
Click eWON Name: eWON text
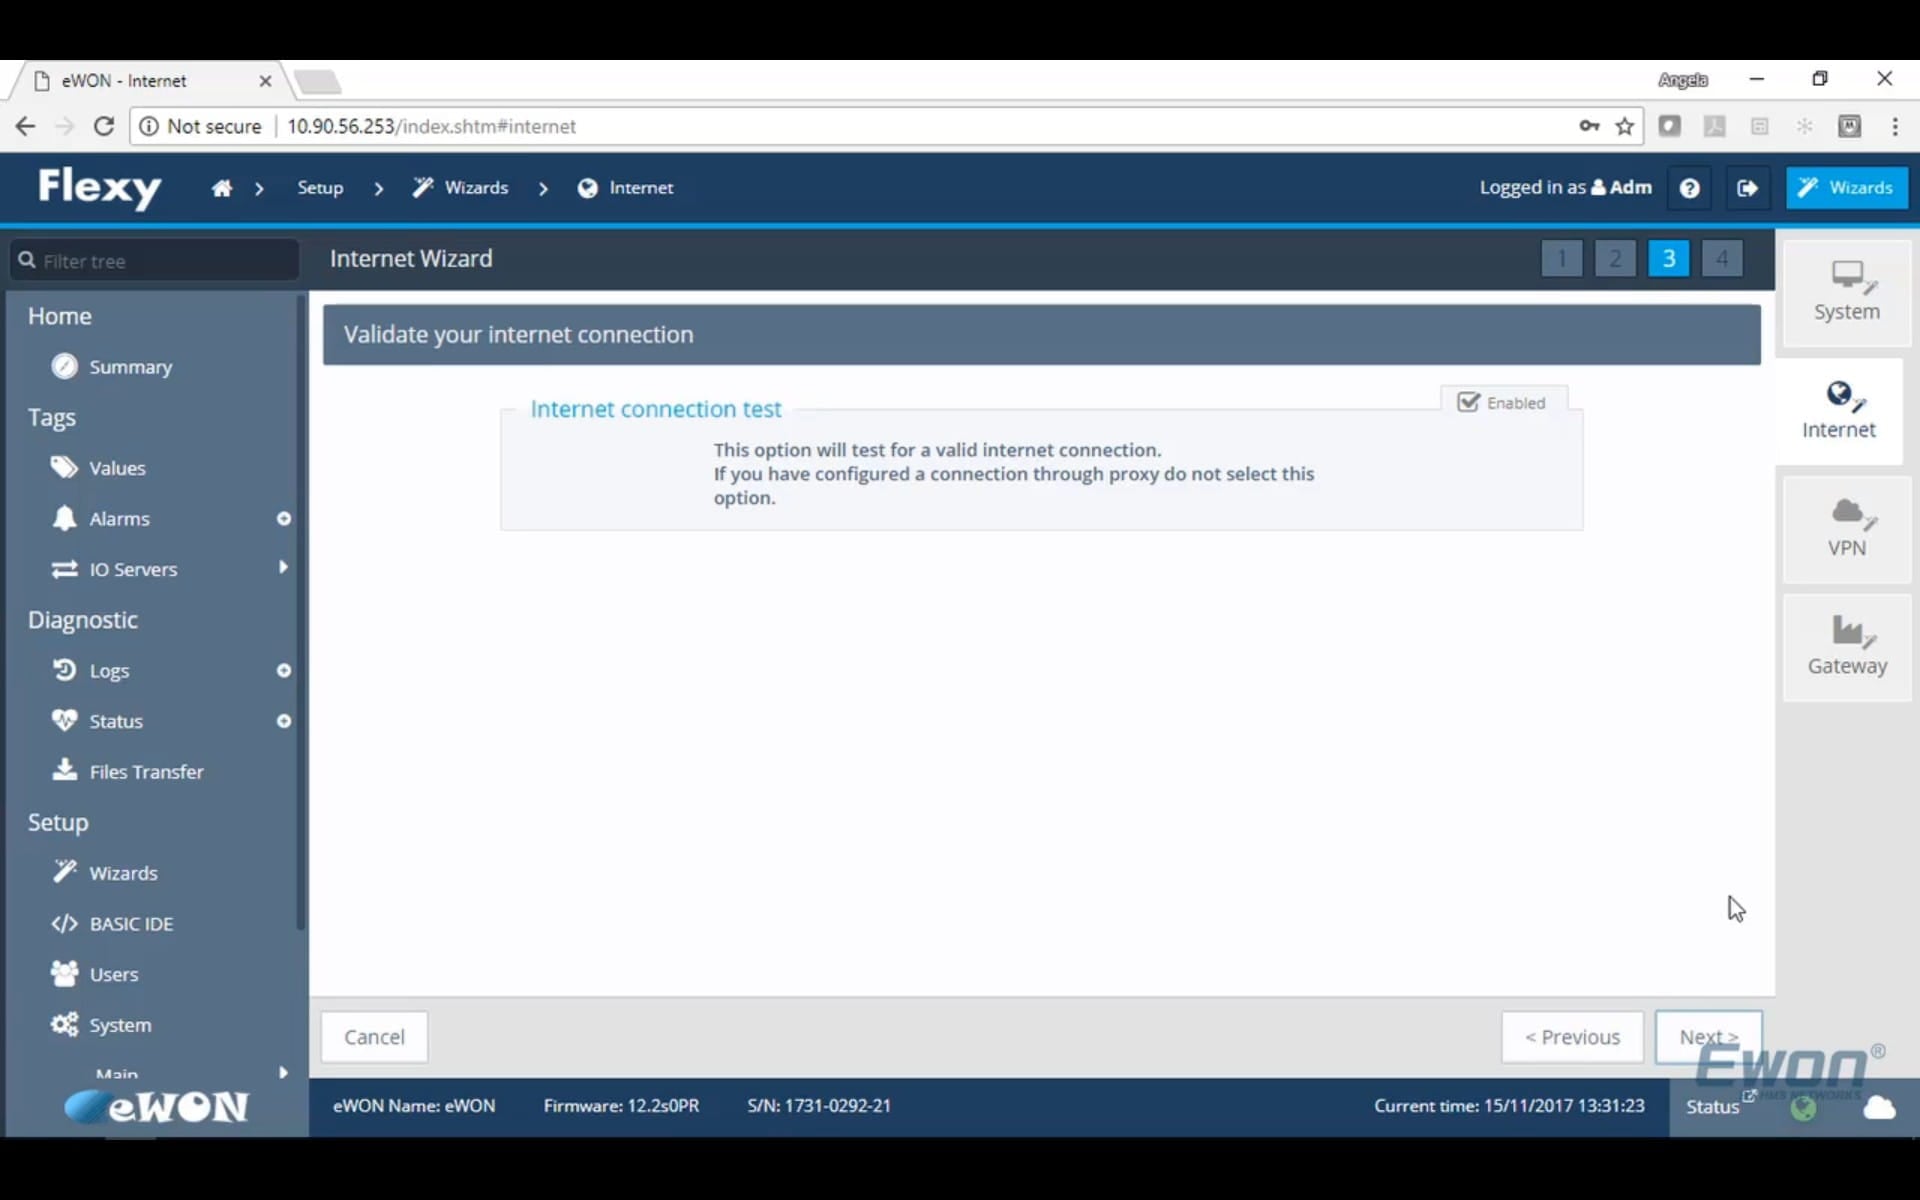[414, 1105]
